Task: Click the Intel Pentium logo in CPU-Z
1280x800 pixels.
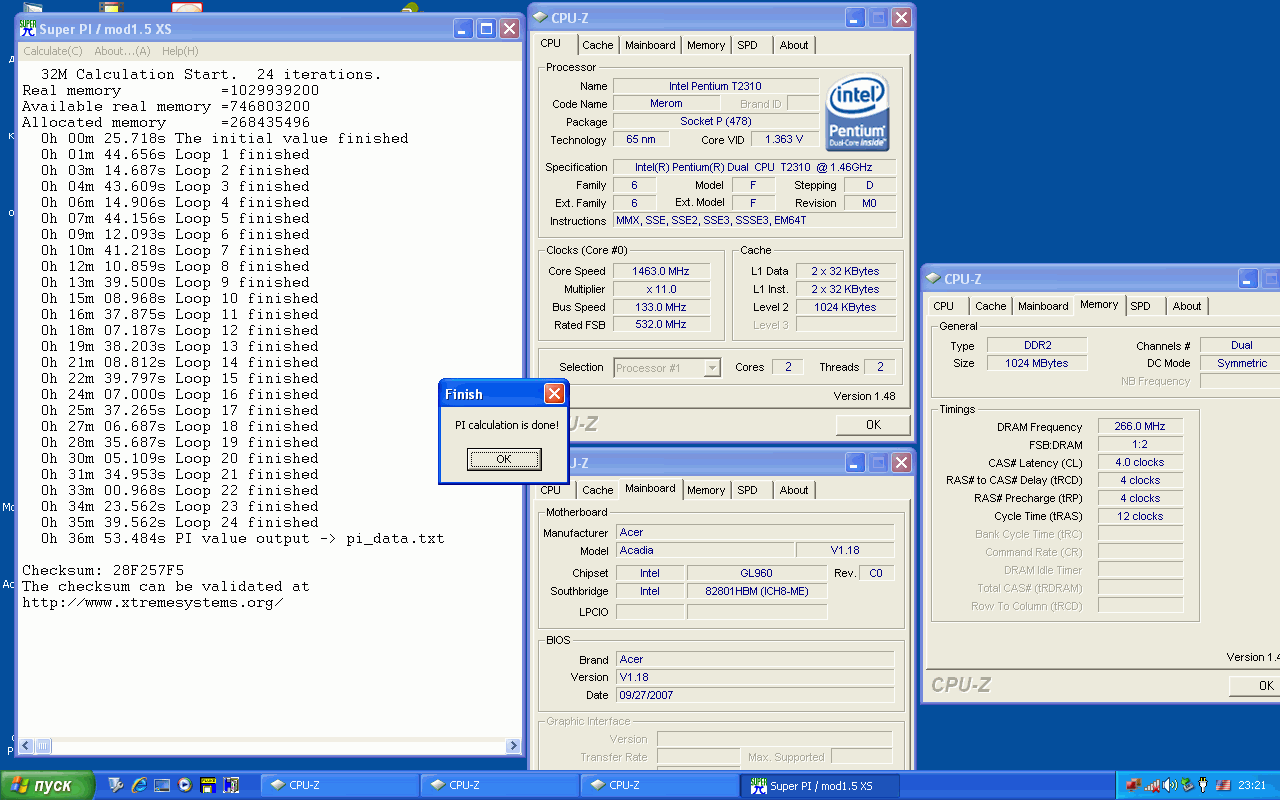Action: point(858,112)
